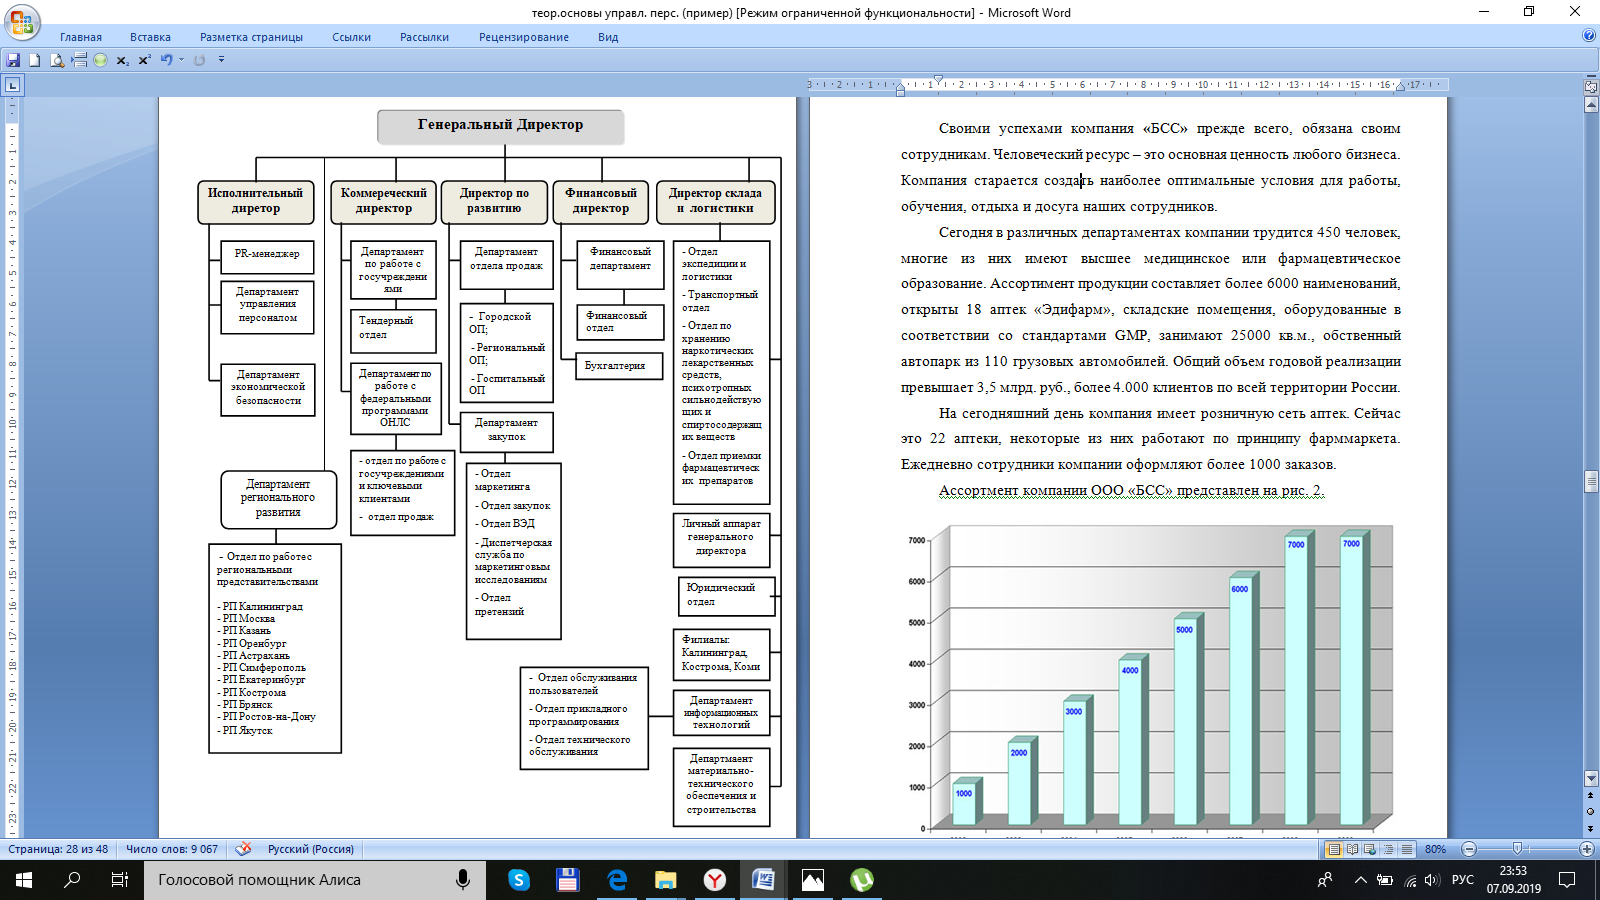Image resolution: width=1600 pixels, height=900 pixels.
Task: Open Word Help question icon
Action: coord(1589,36)
